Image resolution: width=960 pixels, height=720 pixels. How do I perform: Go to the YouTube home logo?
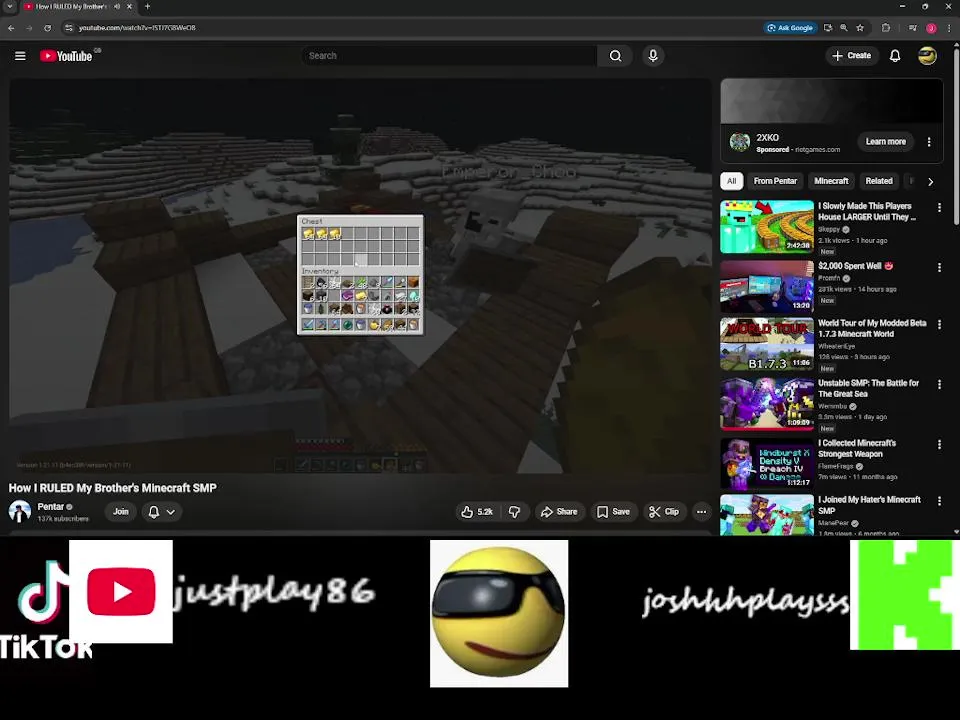coord(66,56)
